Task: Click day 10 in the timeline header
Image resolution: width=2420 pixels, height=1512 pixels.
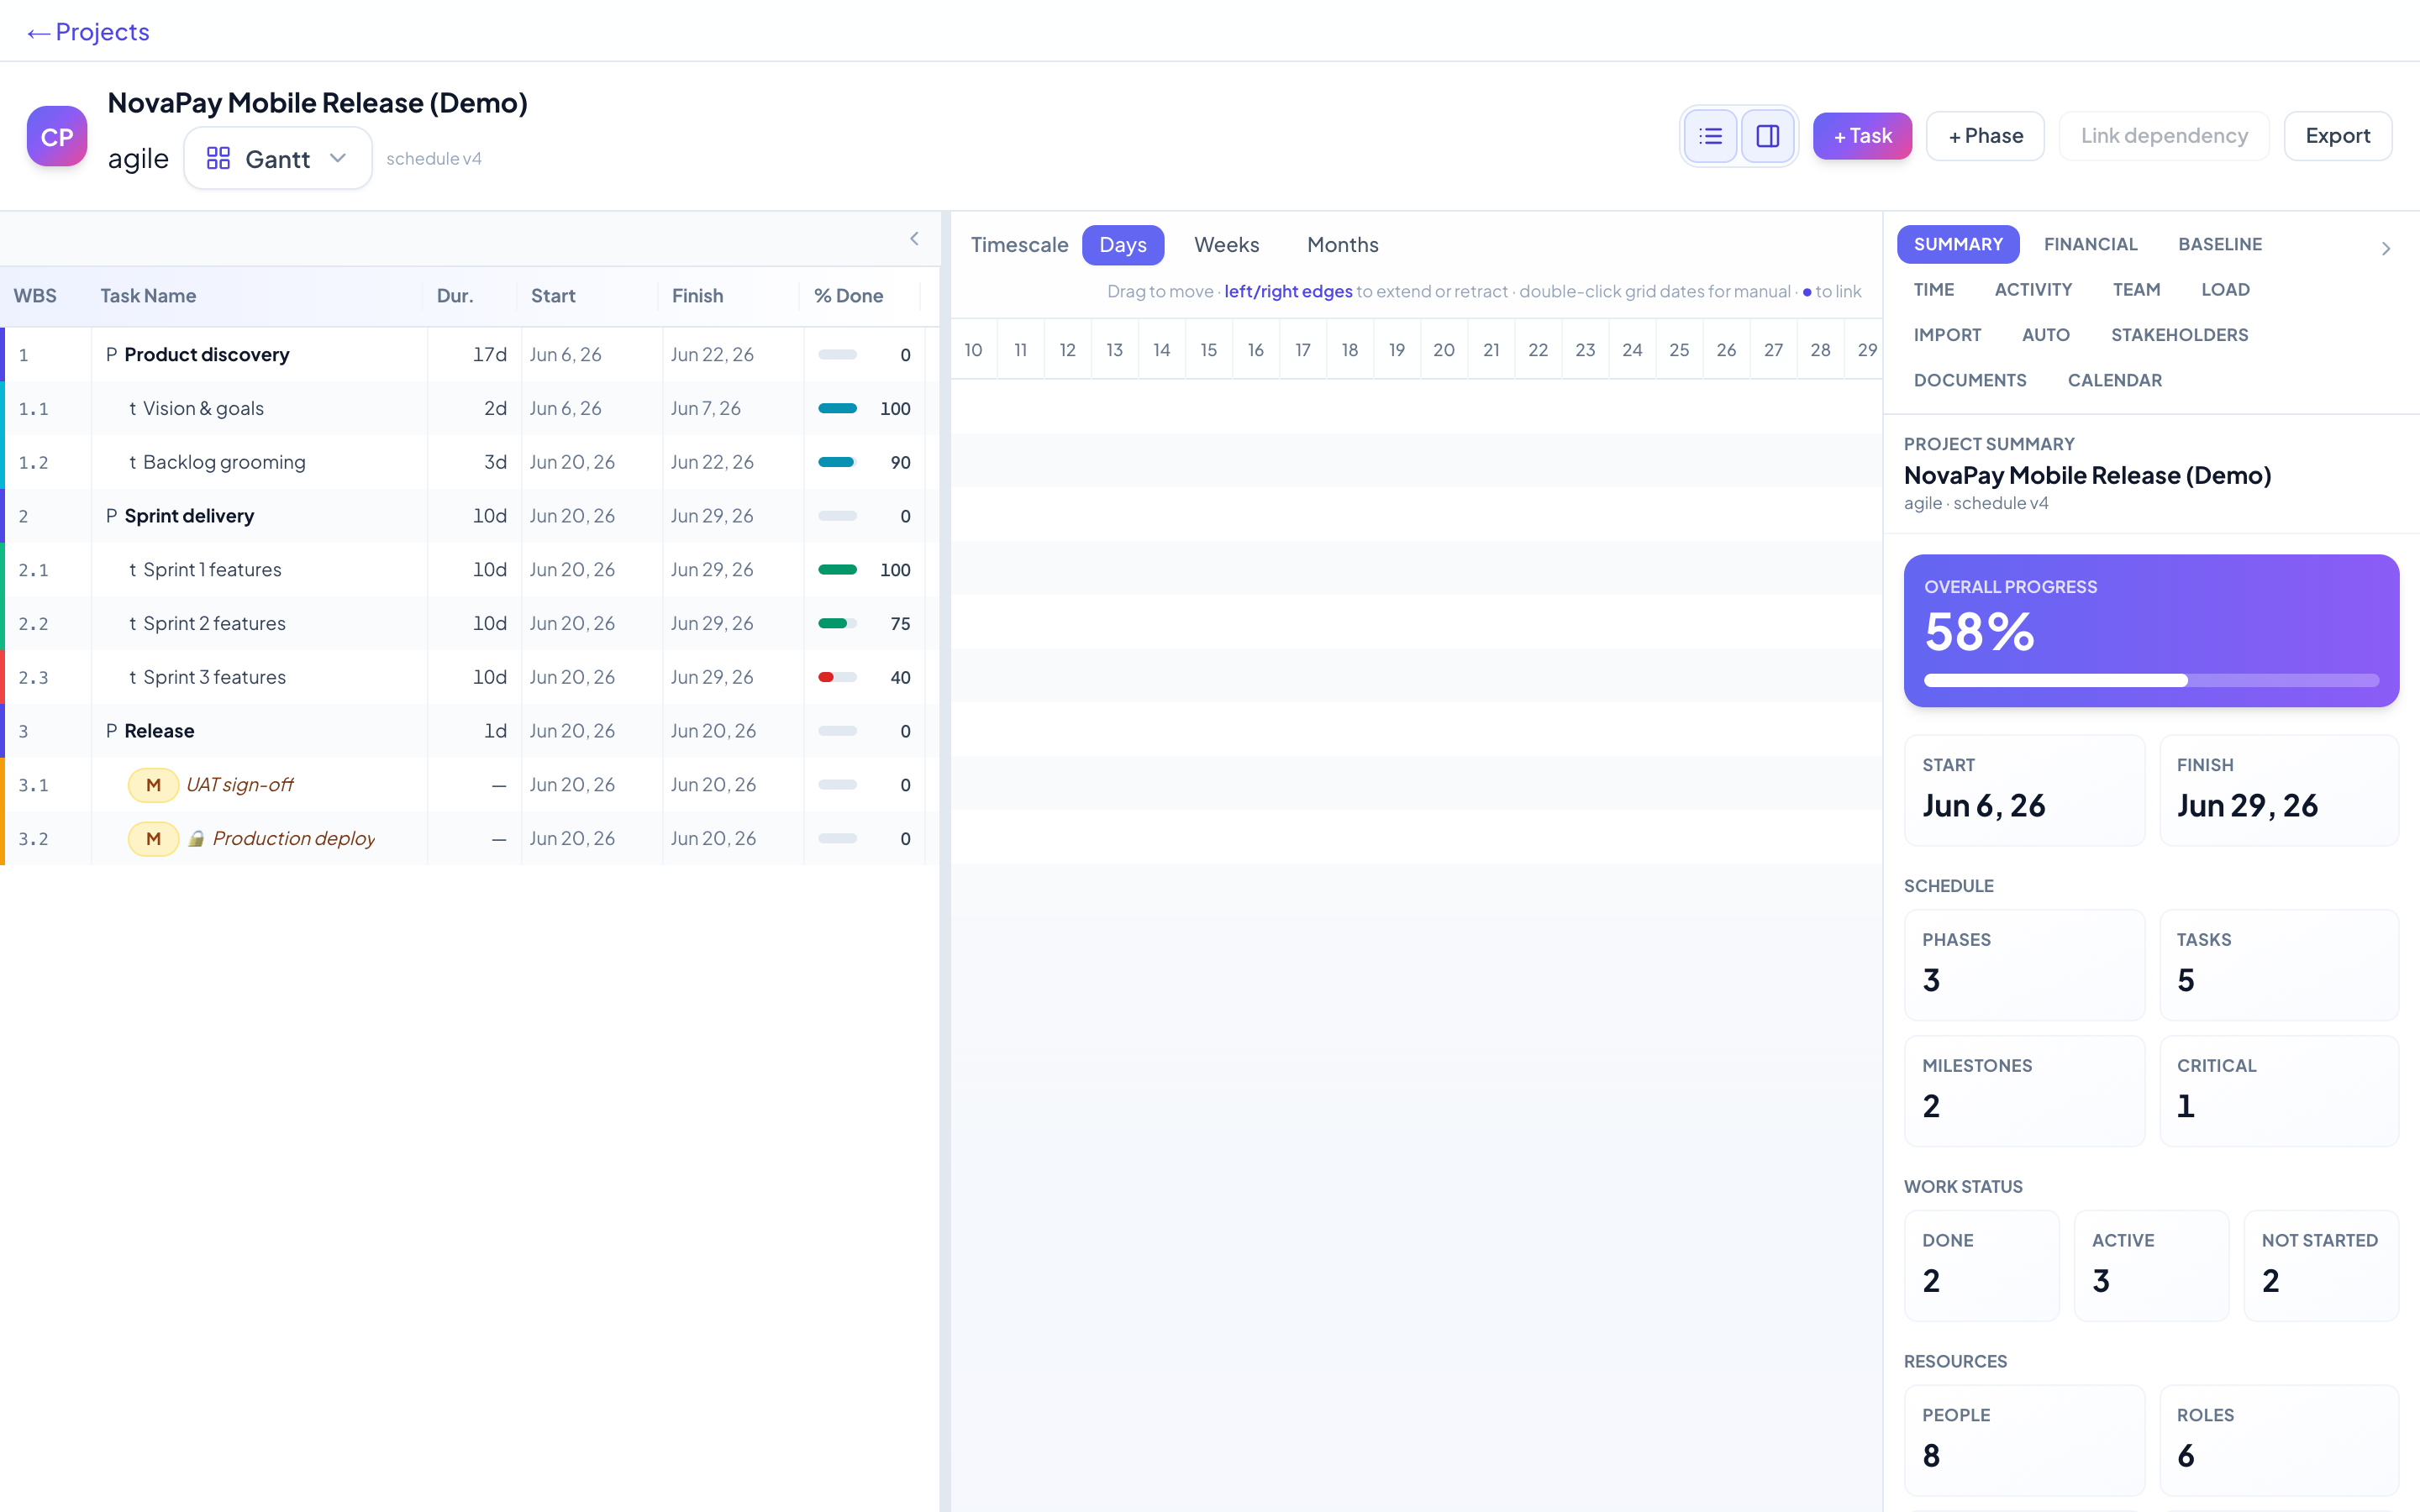Action: click(973, 350)
